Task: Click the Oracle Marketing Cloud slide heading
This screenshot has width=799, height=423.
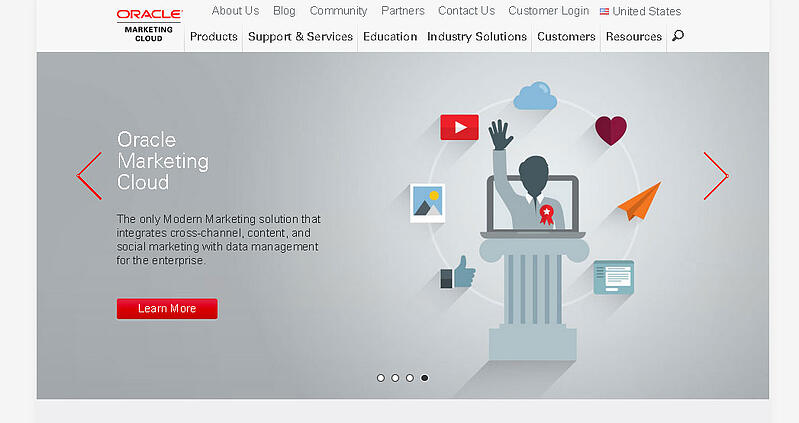Action: click(x=163, y=161)
